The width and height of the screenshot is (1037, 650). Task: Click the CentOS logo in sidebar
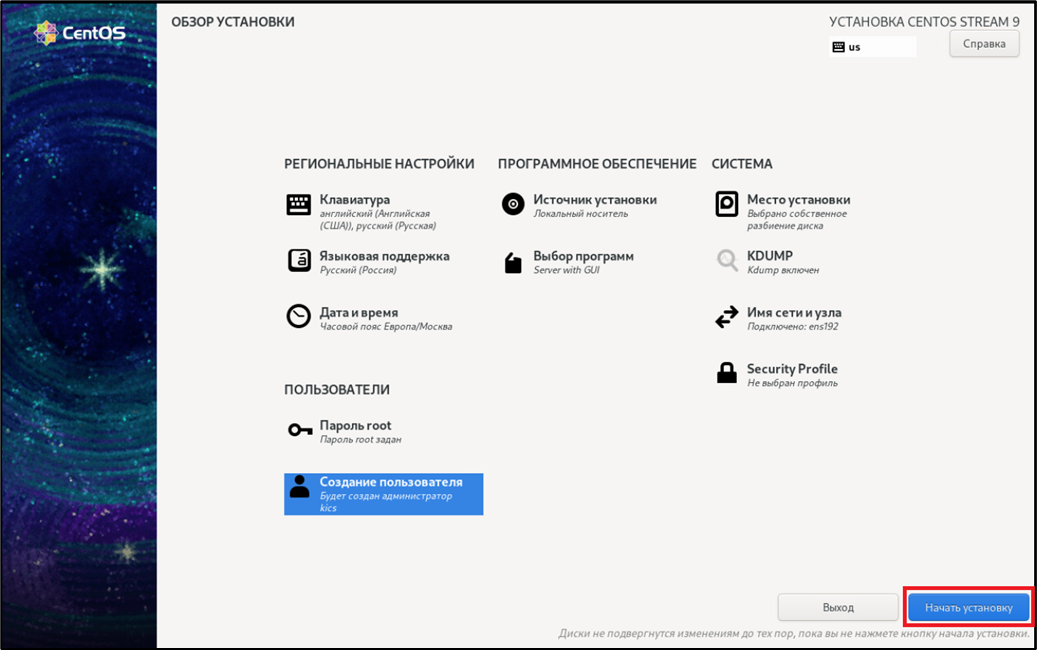79,32
